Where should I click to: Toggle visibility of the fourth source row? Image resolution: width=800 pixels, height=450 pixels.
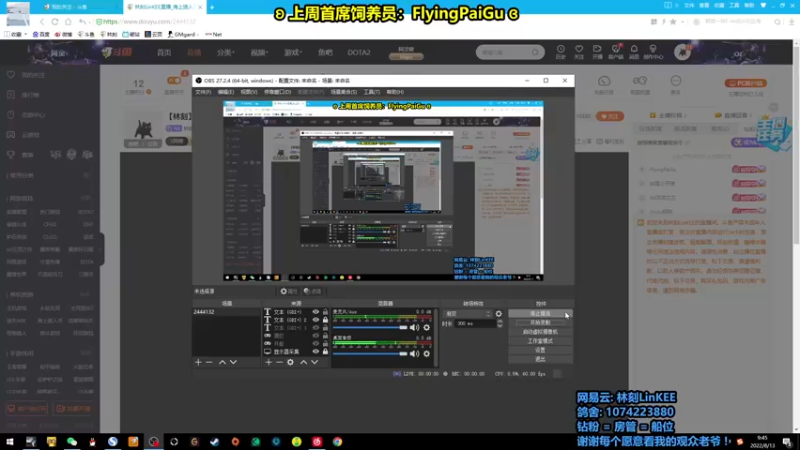[316, 336]
